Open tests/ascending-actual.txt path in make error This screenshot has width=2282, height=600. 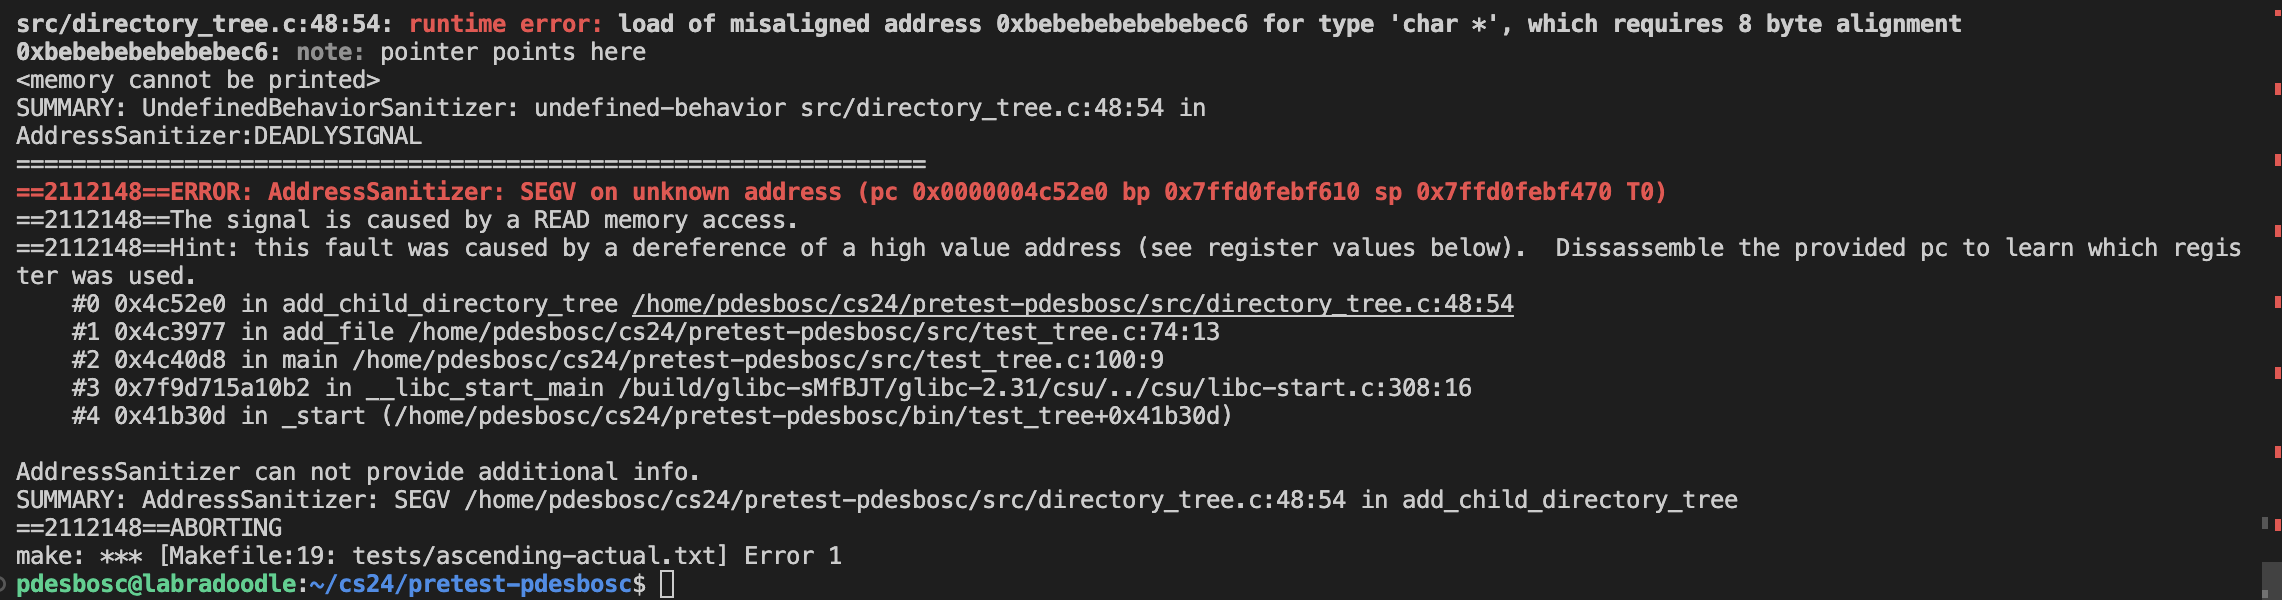[x=534, y=556]
